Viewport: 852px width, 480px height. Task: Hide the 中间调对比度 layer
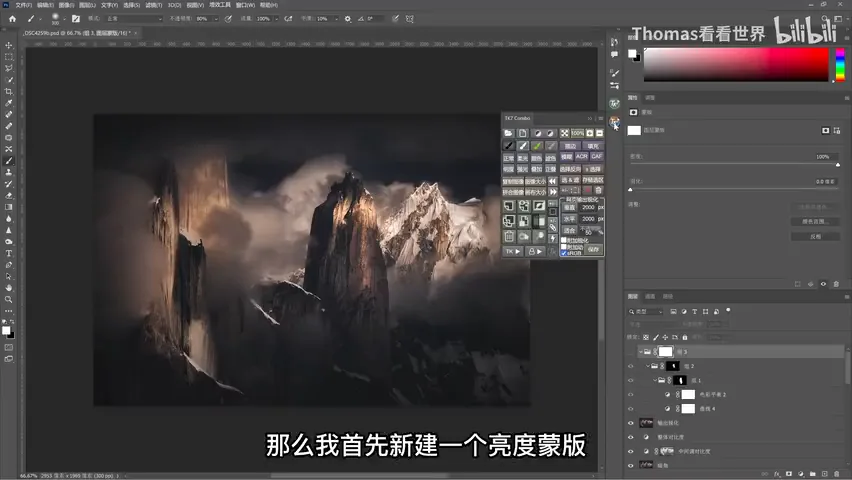coord(631,451)
